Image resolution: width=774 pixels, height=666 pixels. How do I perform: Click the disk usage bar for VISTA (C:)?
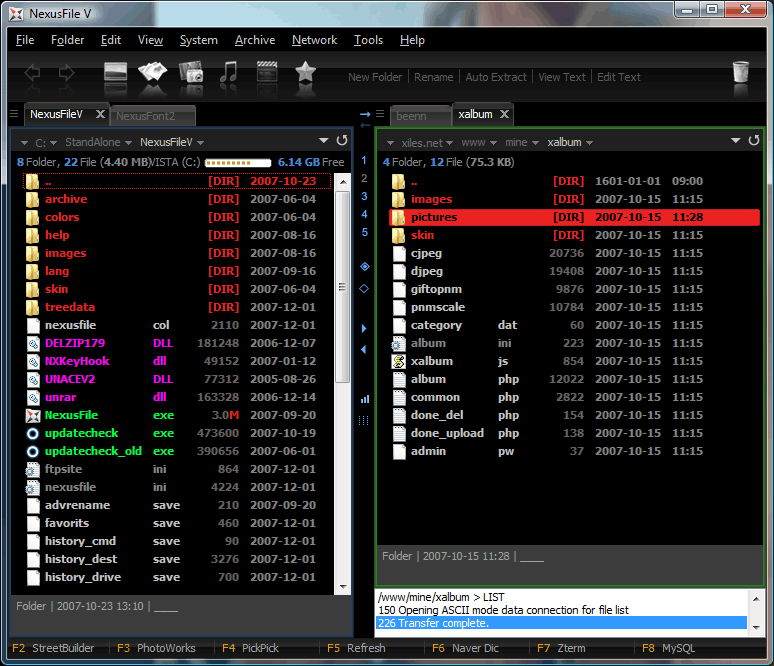pyautogui.click(x=238, y=162)
